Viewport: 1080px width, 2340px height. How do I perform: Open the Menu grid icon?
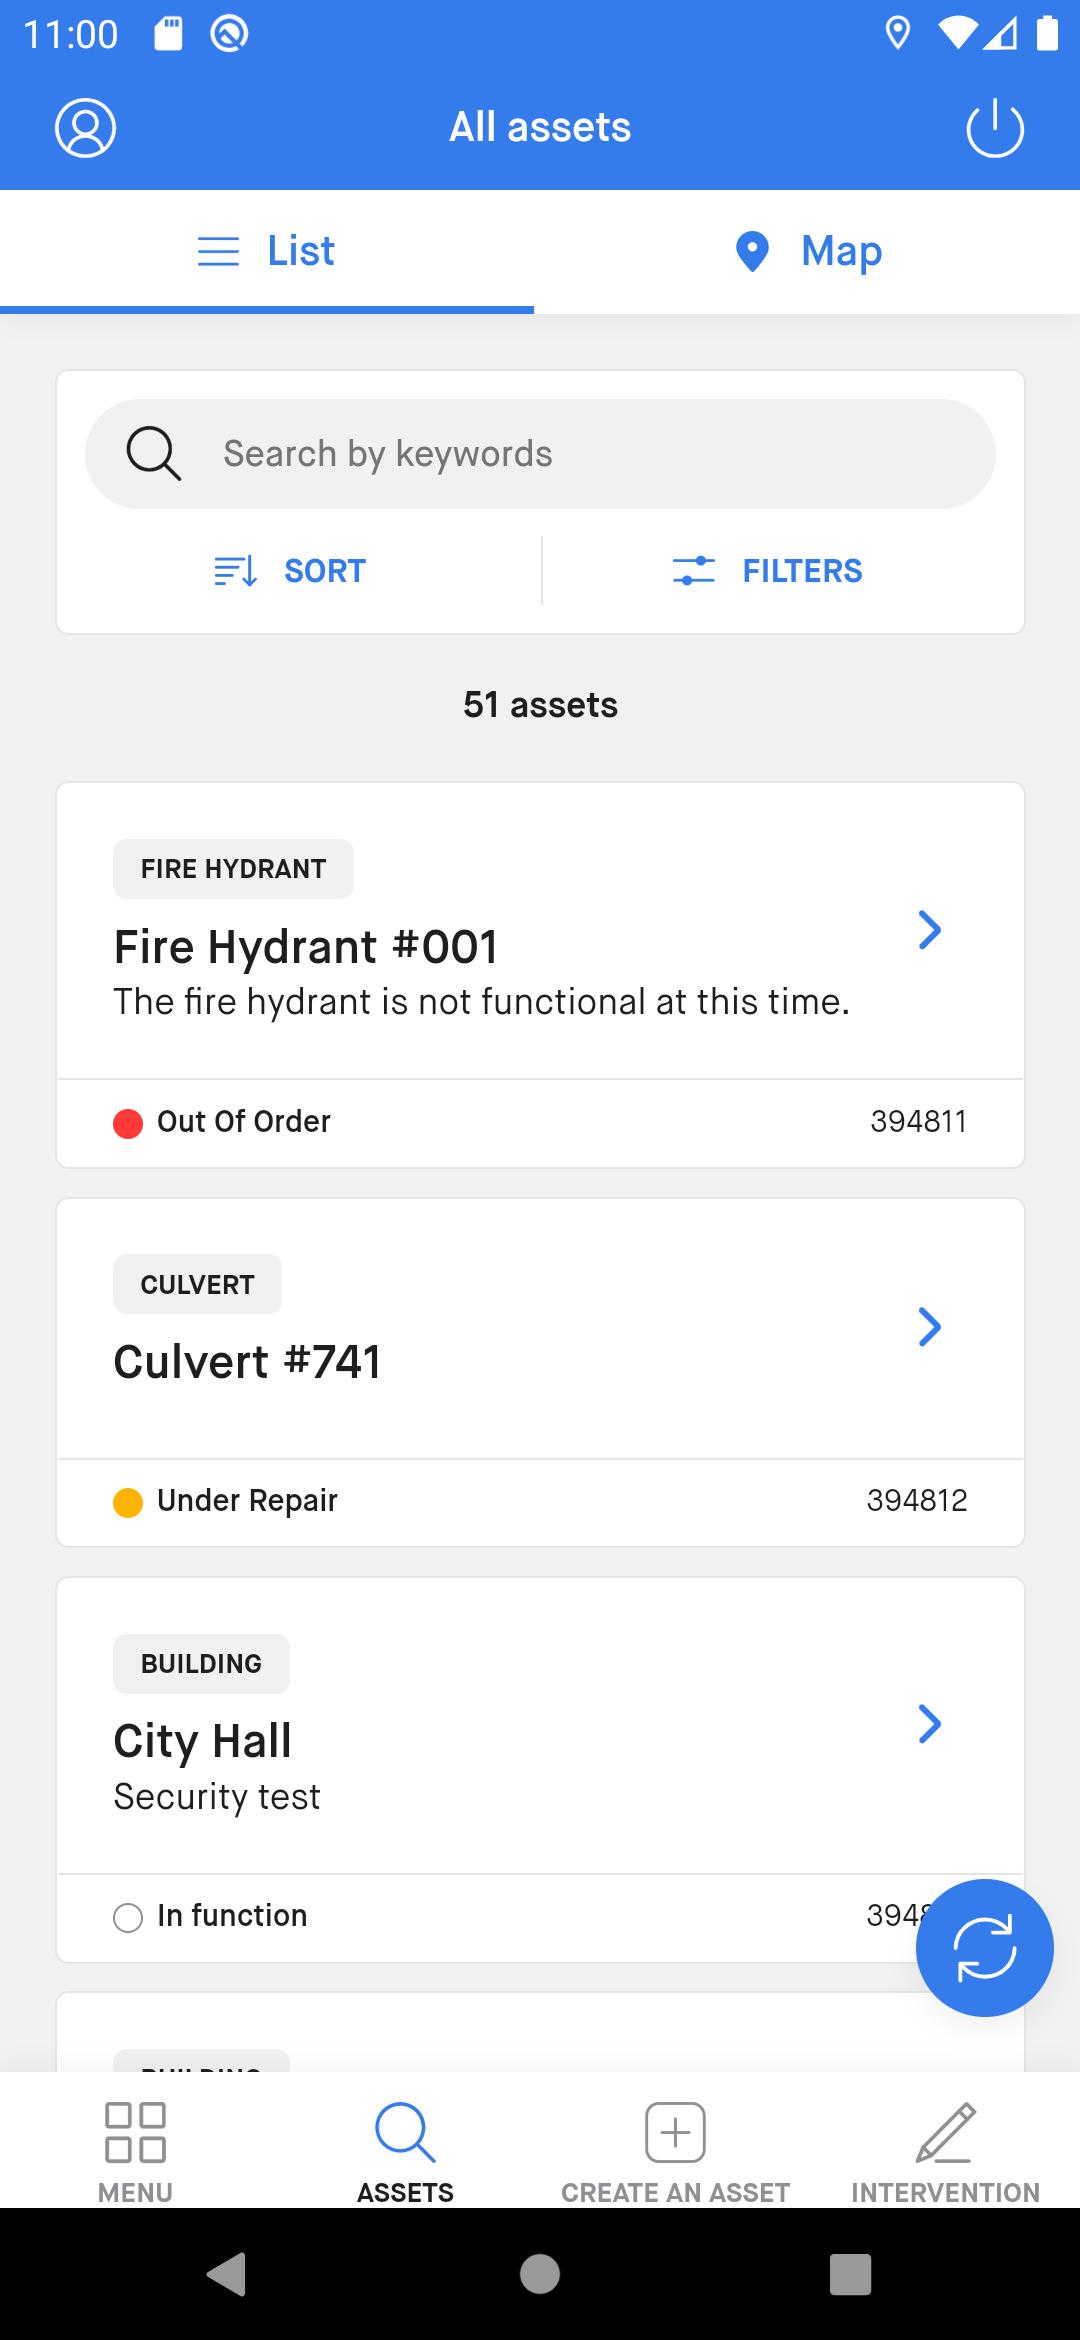tap(136, 2132)
